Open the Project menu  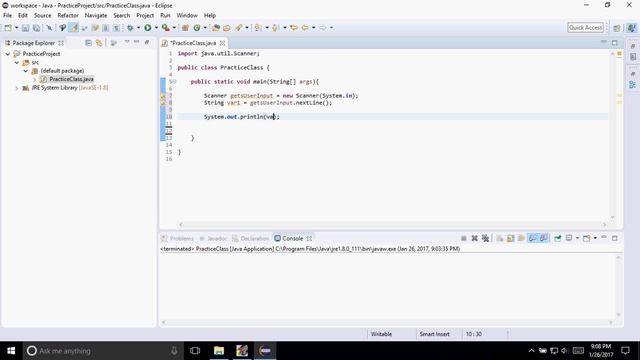tap(145, 16)
